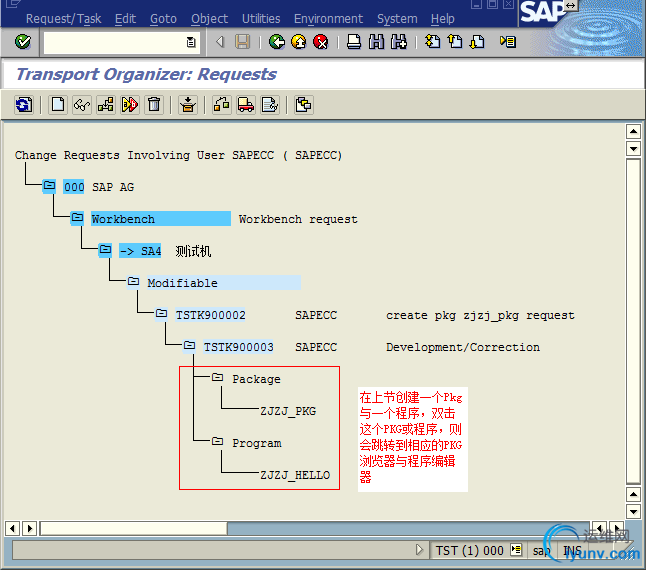Click the highlighted Modifiable label
The image size is (646, 570).
224,283
